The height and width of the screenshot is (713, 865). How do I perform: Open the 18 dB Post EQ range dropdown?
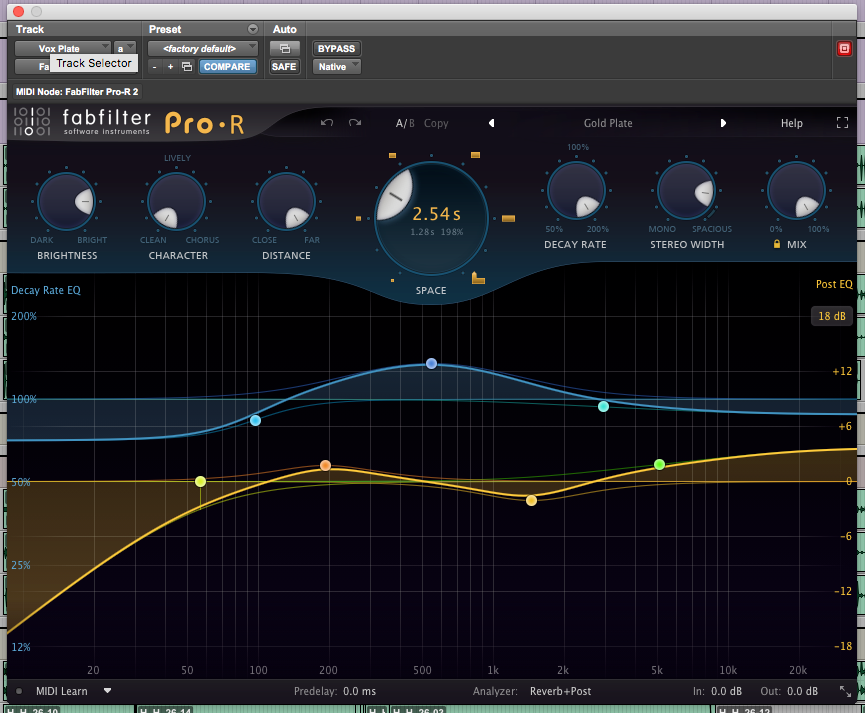(832, 316)
